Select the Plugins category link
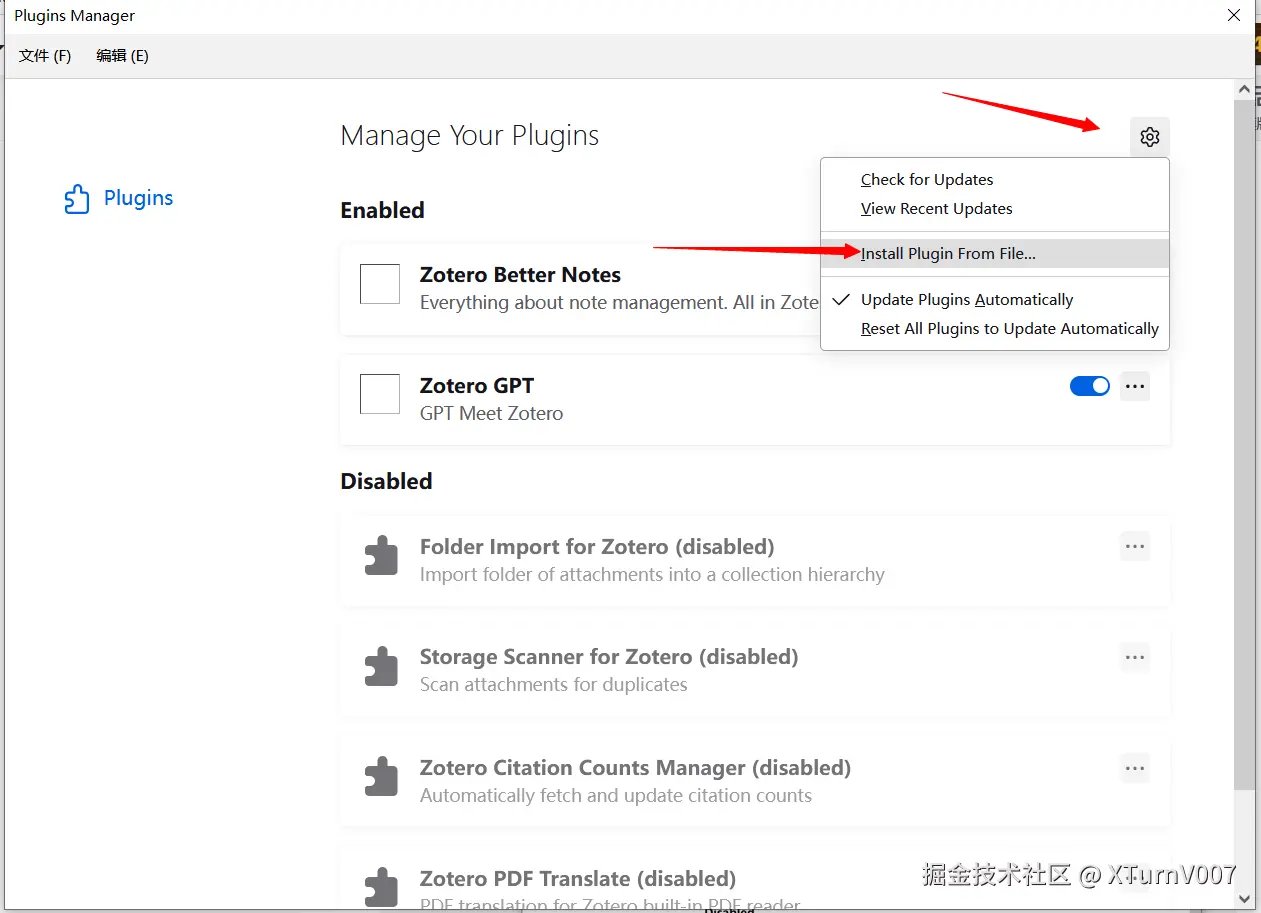Viewport: 1261px width, 913px height. [119, 198]
